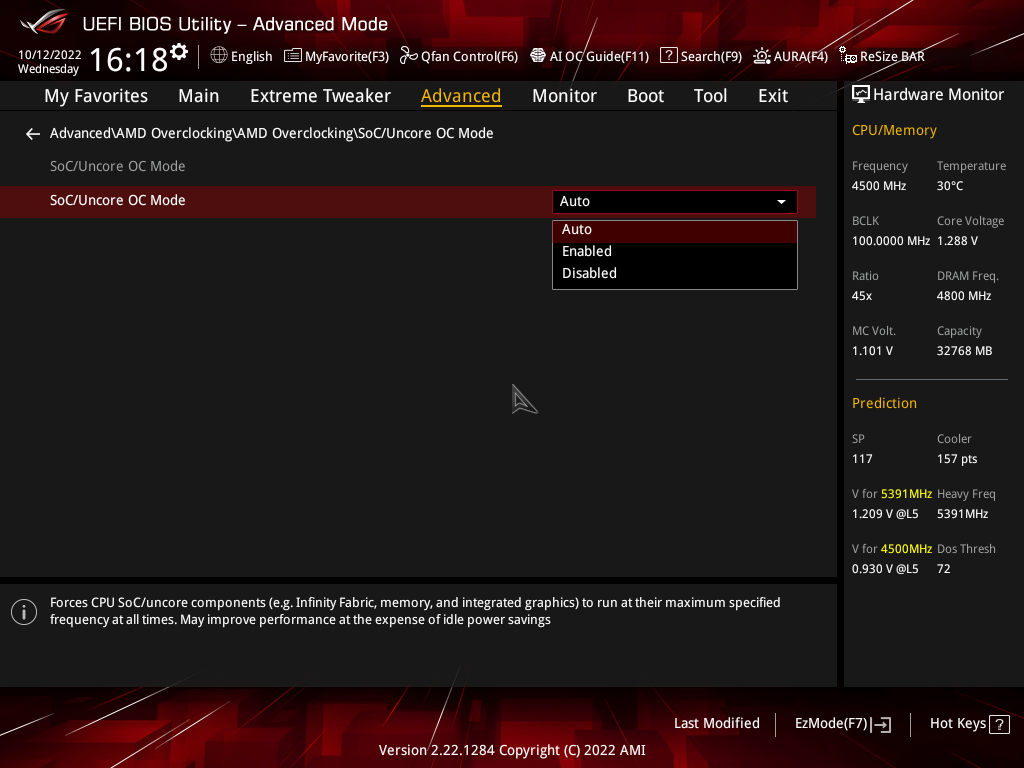Click the info icon in the help area
Image resolution: width=1024 pixels, height=768 pixels.
coord(24,612)
